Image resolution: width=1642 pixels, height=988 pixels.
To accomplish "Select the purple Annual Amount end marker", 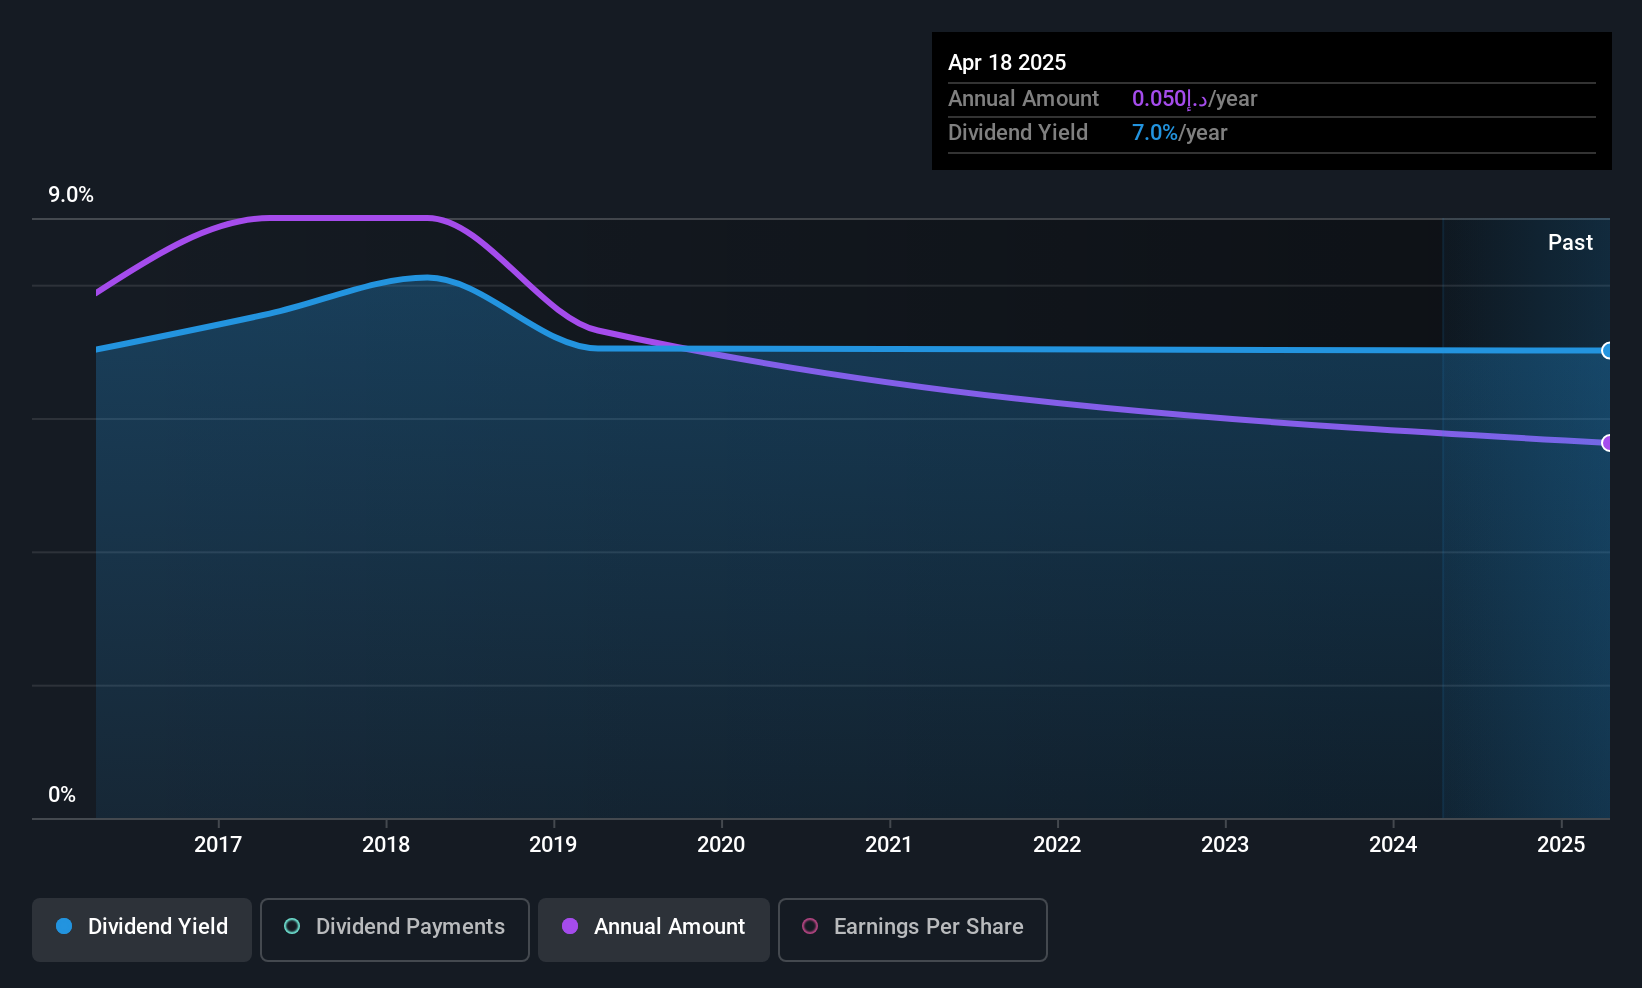I will point(1608,442).
